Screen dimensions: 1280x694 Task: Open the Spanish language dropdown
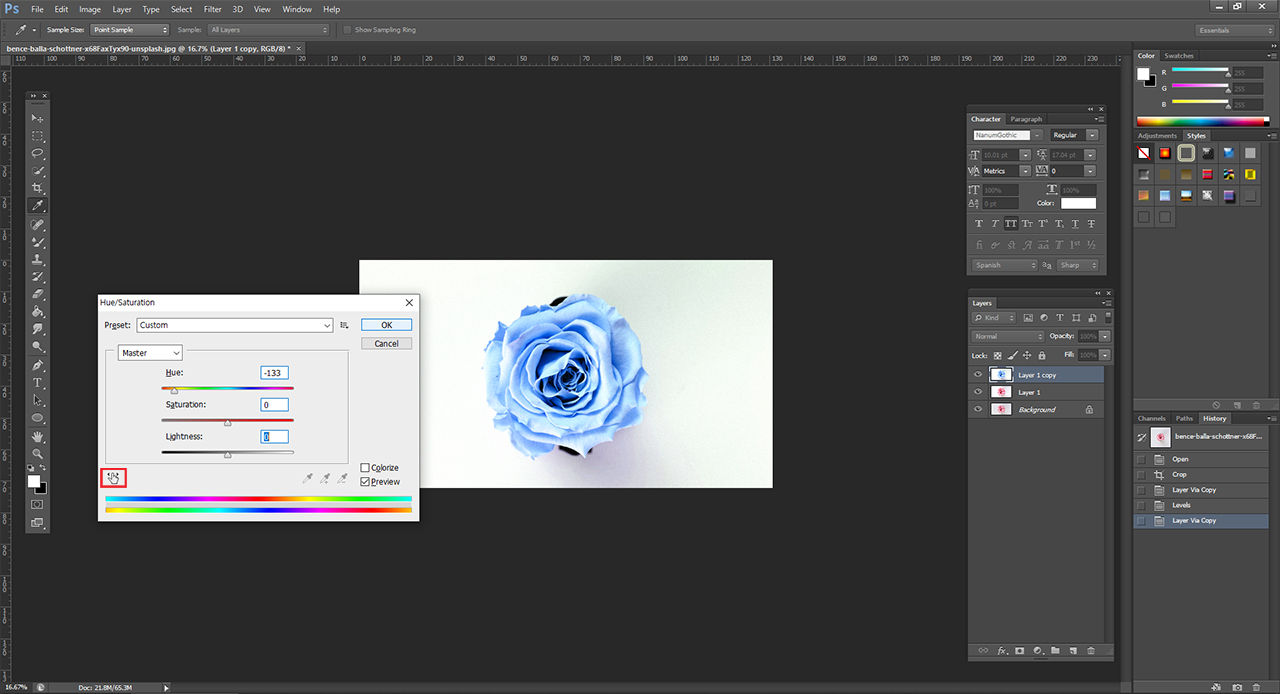pos(1004,265)
